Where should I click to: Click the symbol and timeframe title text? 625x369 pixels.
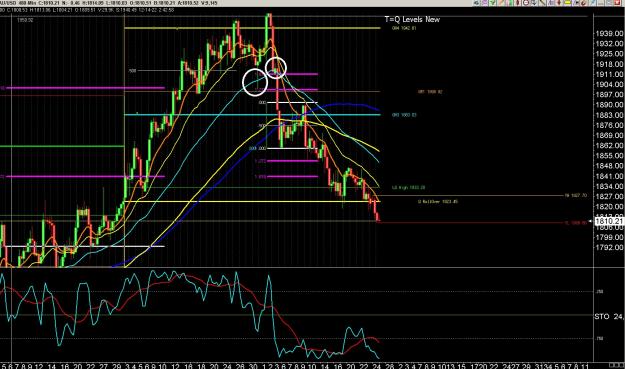[x=17, y=3]
